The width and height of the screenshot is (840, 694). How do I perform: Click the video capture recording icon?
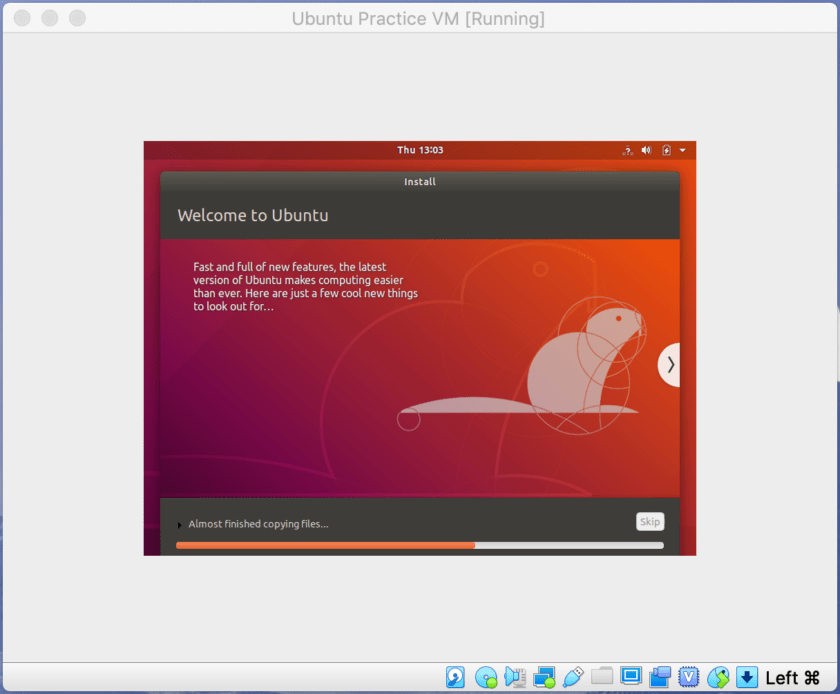coord(660,677)
